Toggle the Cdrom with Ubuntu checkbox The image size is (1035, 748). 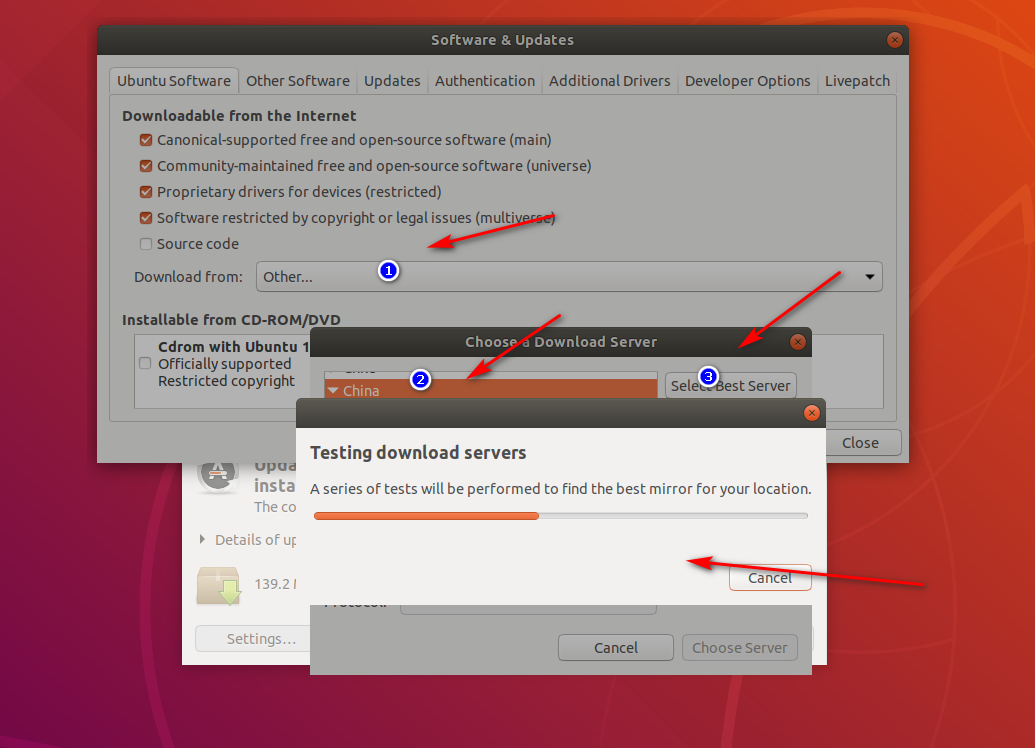coord(145,363)
